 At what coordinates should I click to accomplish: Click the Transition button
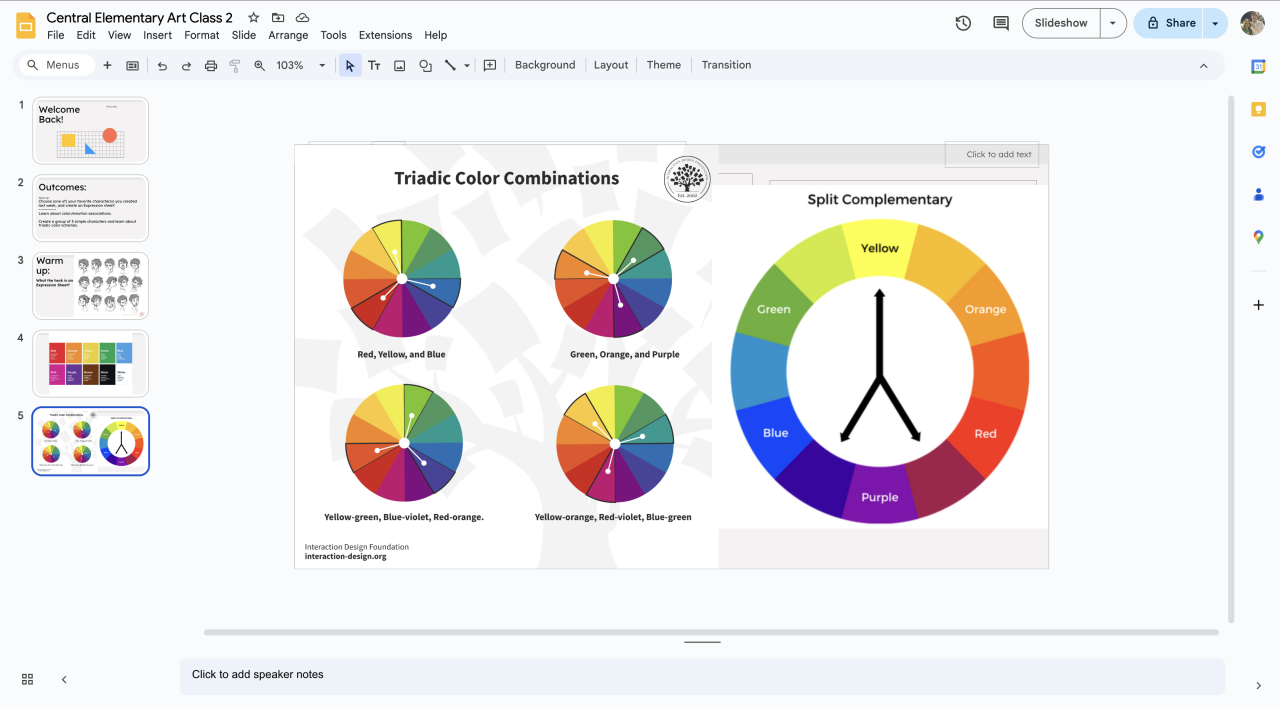(x=726, y=65)
